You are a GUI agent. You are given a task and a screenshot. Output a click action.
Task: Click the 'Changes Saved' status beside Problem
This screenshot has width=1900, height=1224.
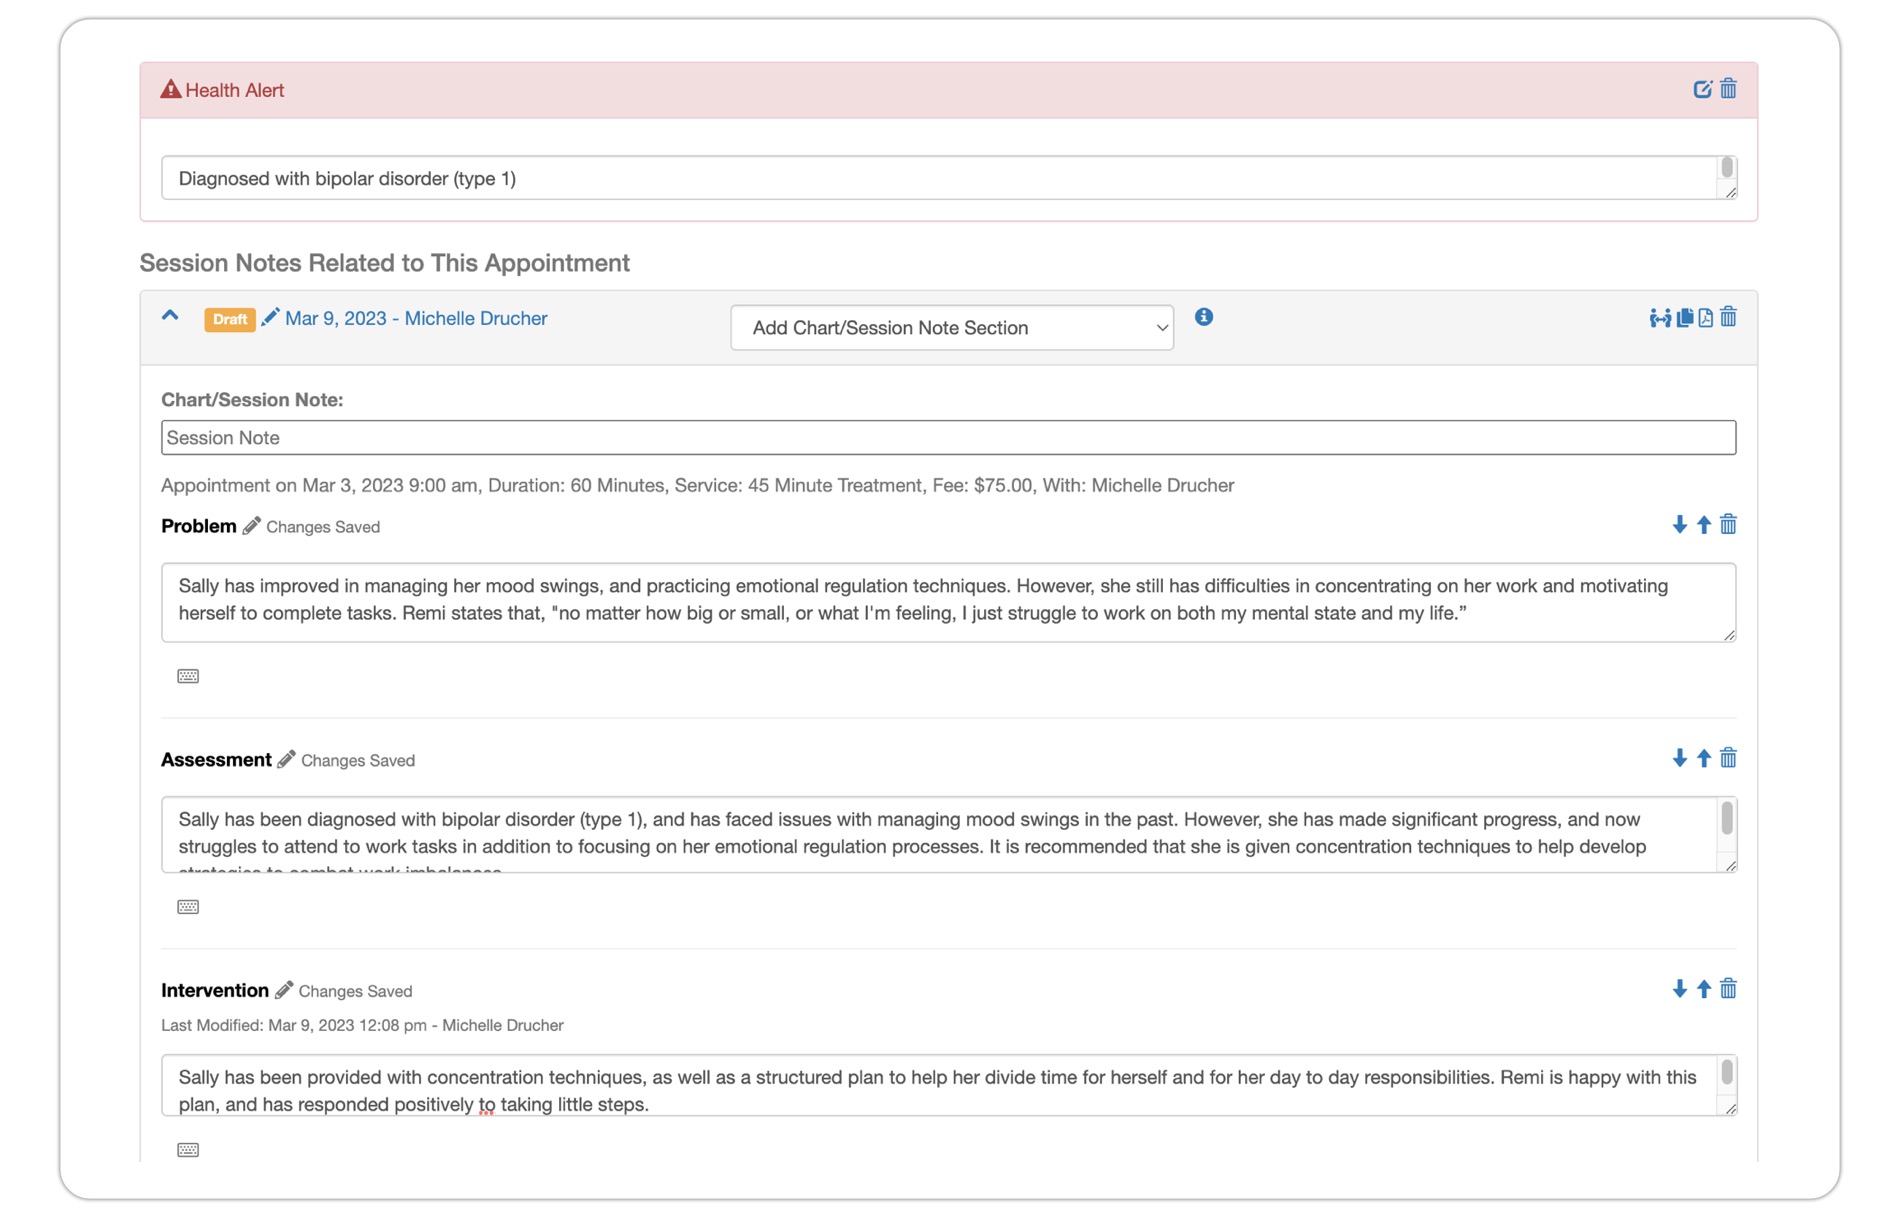click(323, 527)
